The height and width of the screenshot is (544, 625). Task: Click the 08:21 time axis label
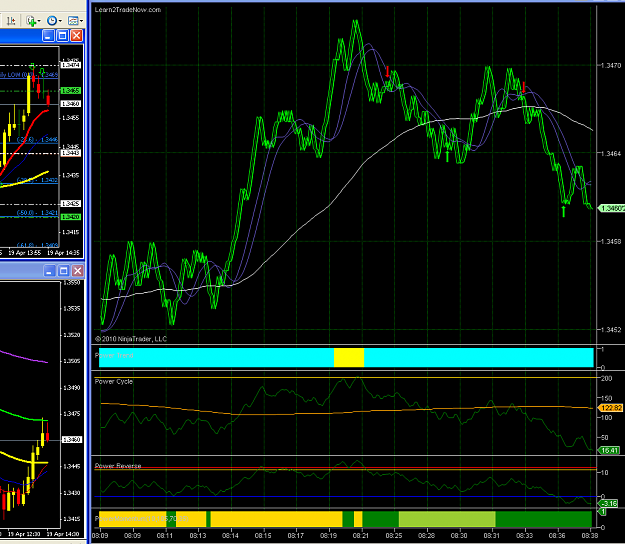point(361,536)
